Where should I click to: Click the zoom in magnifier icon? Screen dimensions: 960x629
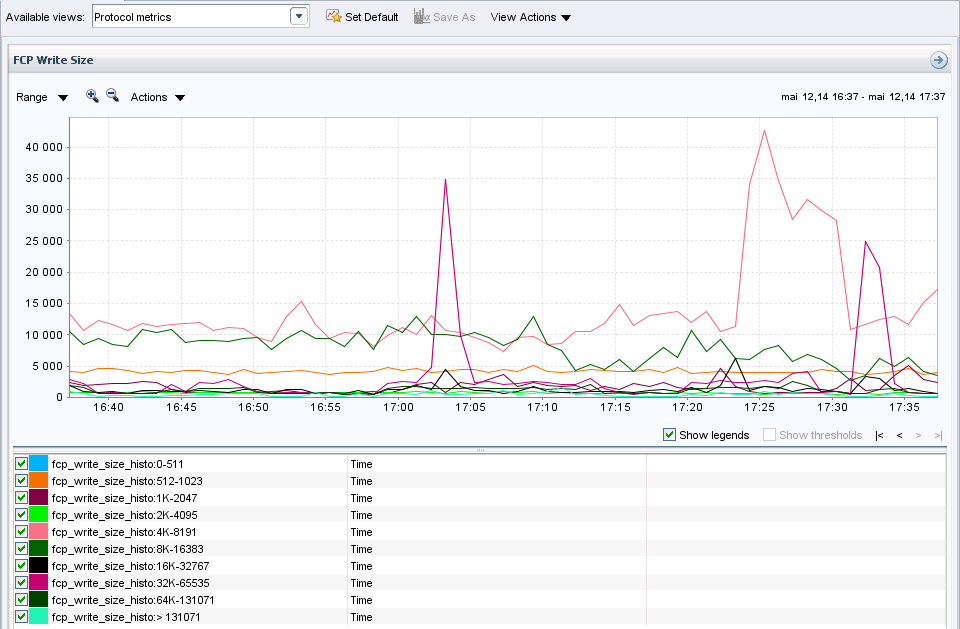coord(92,96)
